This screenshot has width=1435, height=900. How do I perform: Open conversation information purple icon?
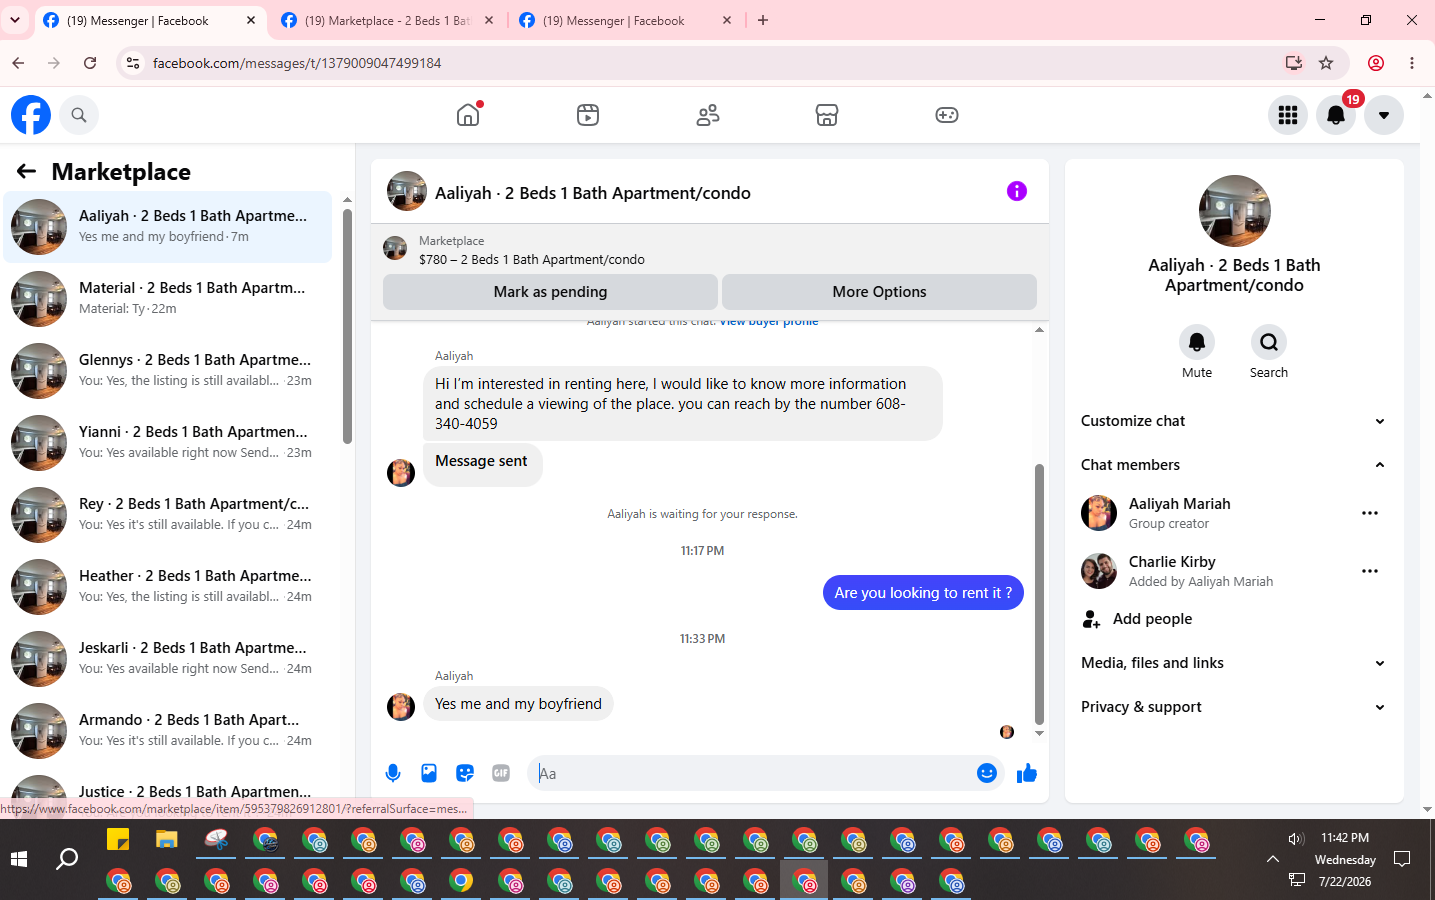point(1017,191)
